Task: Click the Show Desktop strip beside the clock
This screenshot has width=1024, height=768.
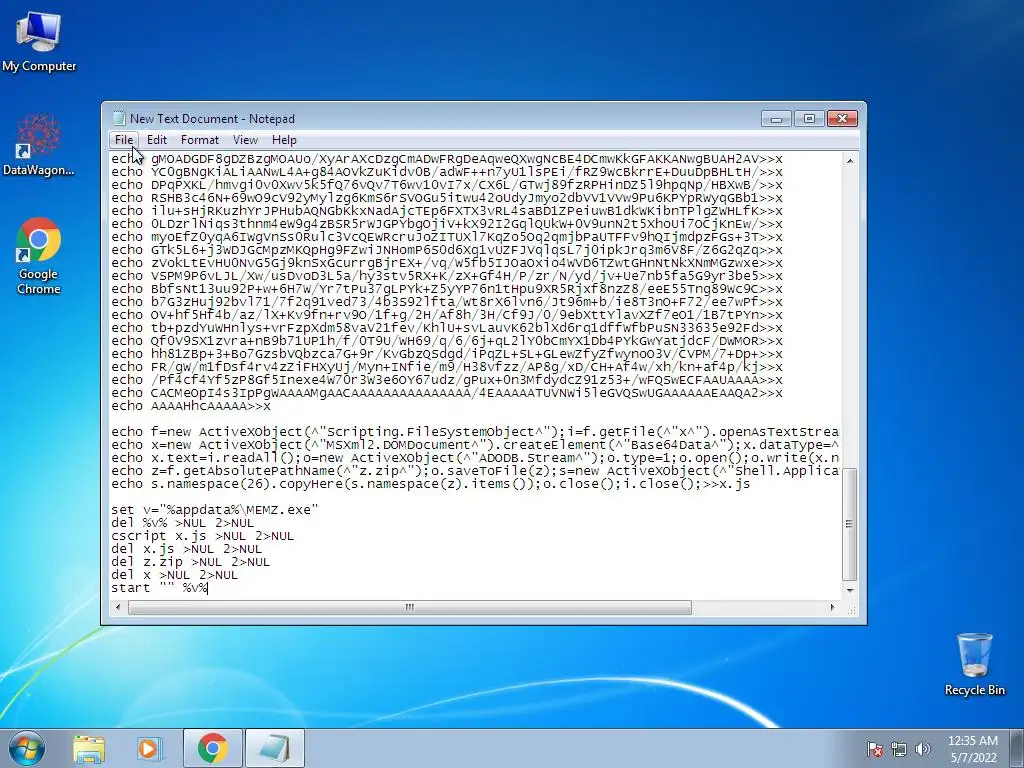Action: pos(1018,748)
